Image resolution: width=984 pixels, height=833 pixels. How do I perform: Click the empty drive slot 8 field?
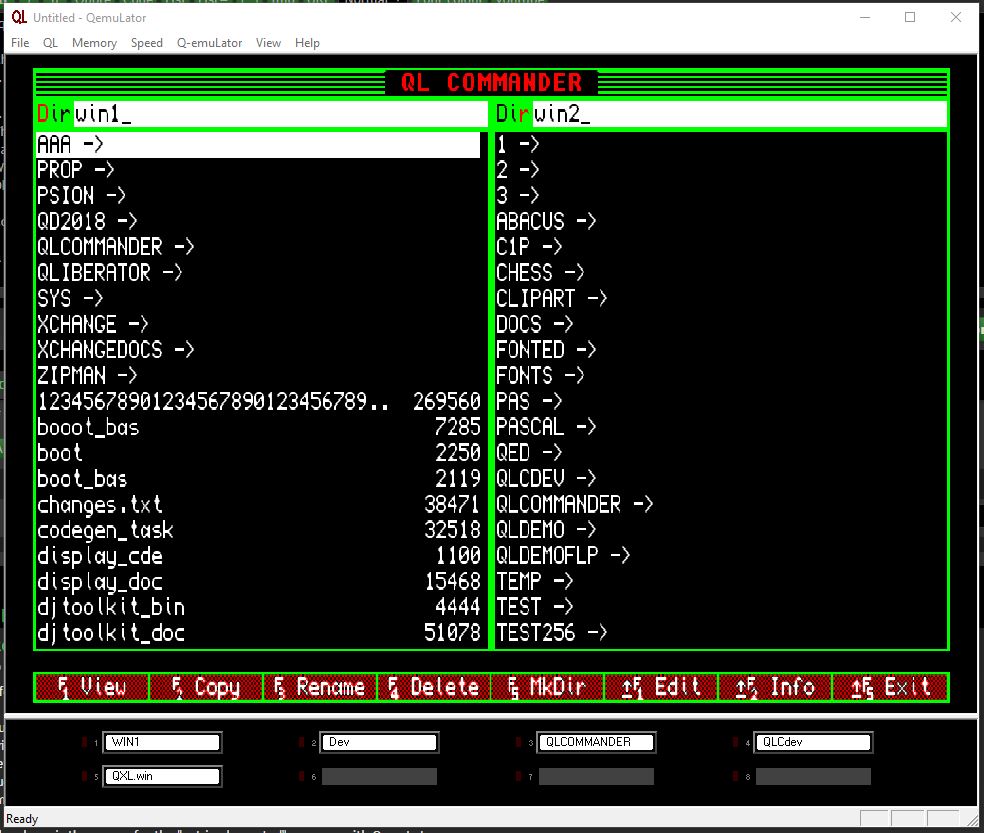813,777
